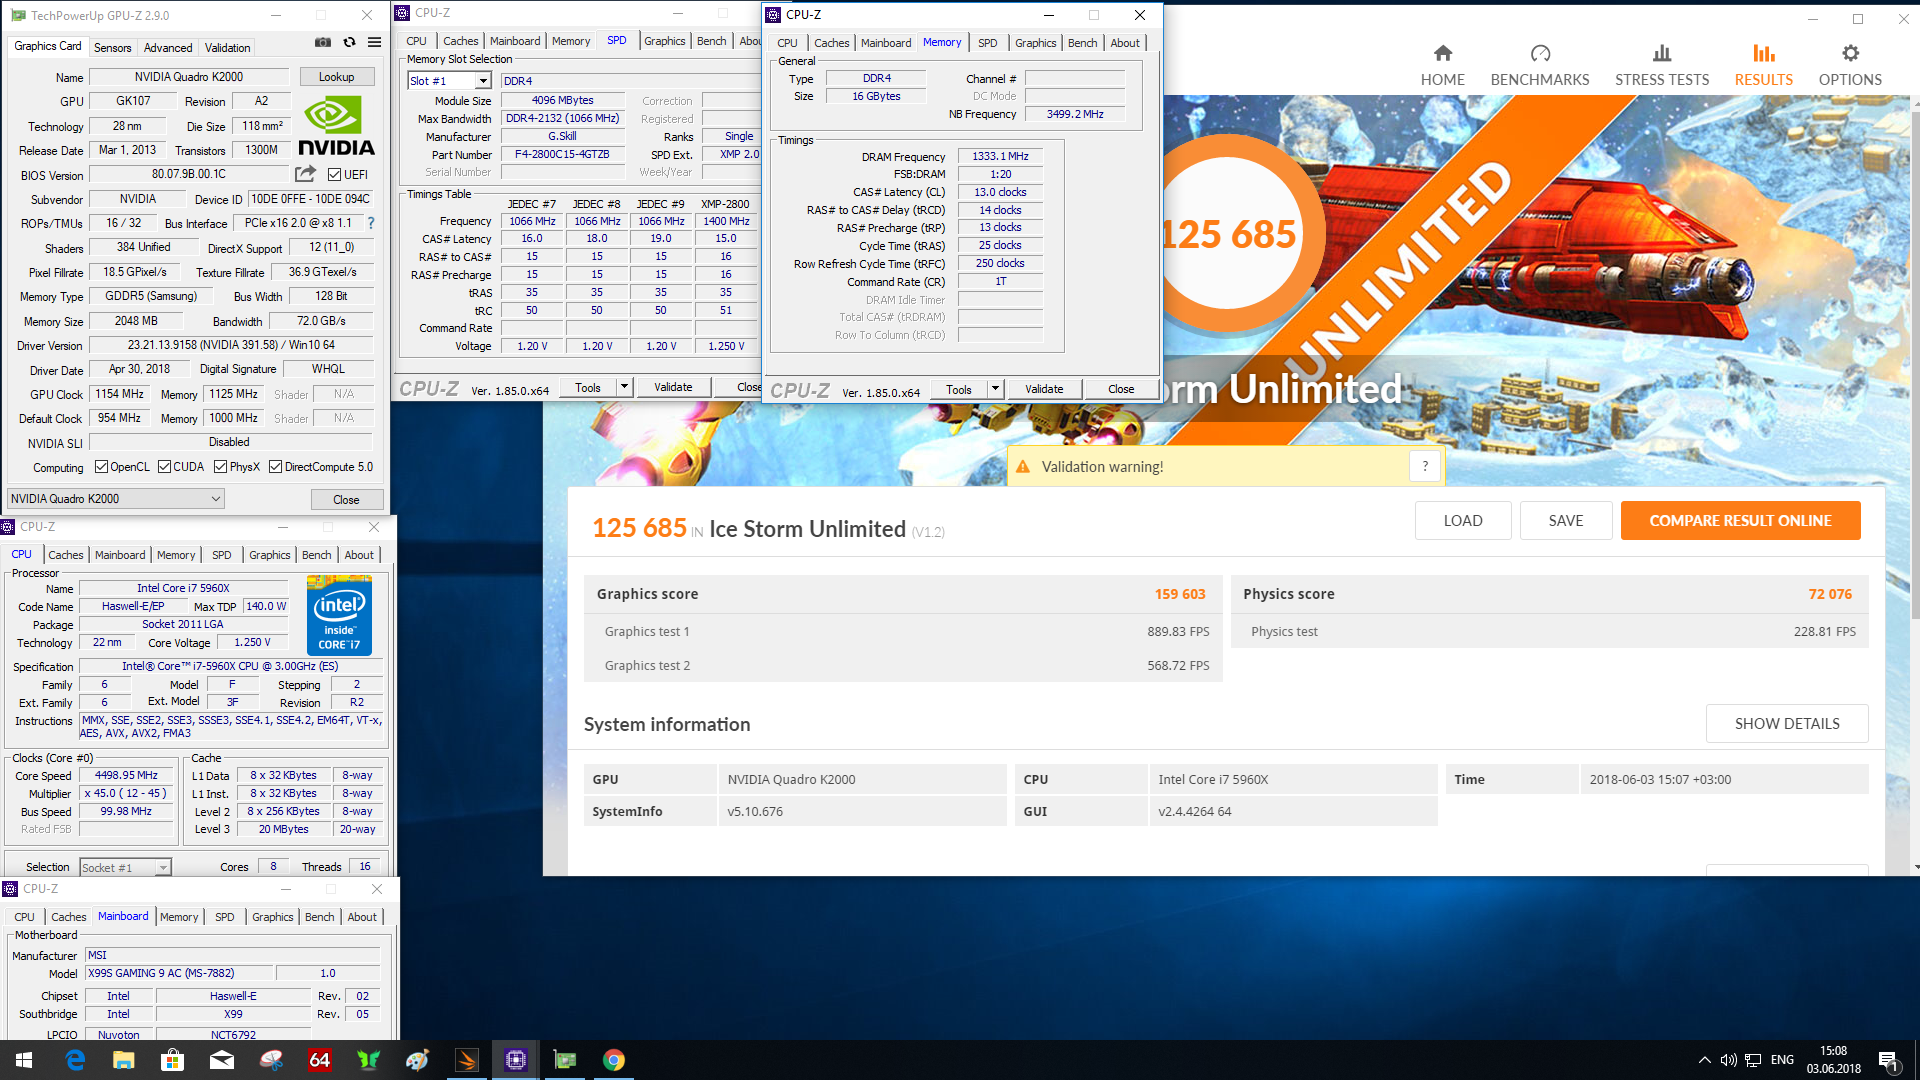This screenshot has height=1080, width=1920.
Task: Open Mainboard tab in Memory CPU-Z window
Action: click(885, 43)
